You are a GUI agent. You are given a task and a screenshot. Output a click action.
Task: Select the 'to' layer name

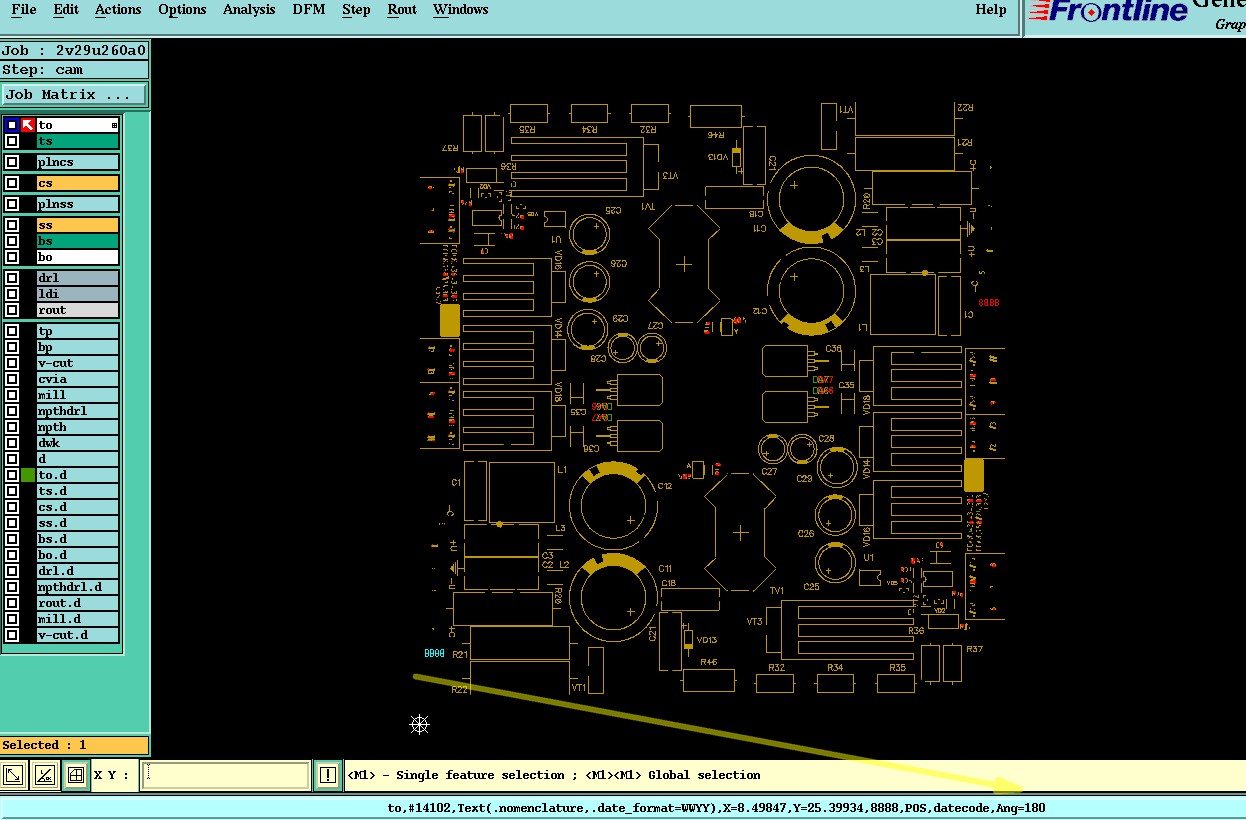(x=78, y=125)
